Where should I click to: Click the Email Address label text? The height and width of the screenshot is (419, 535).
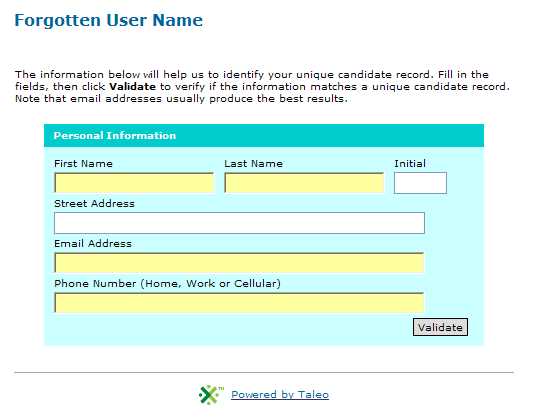(x=93, y=244)
